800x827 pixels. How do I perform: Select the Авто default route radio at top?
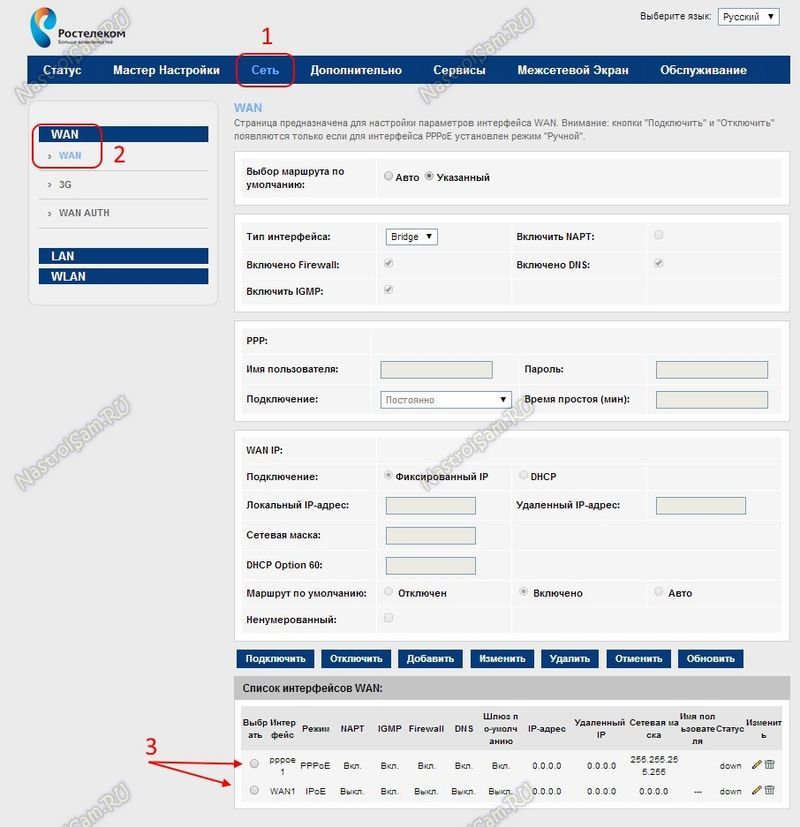(x=389, y=176)
